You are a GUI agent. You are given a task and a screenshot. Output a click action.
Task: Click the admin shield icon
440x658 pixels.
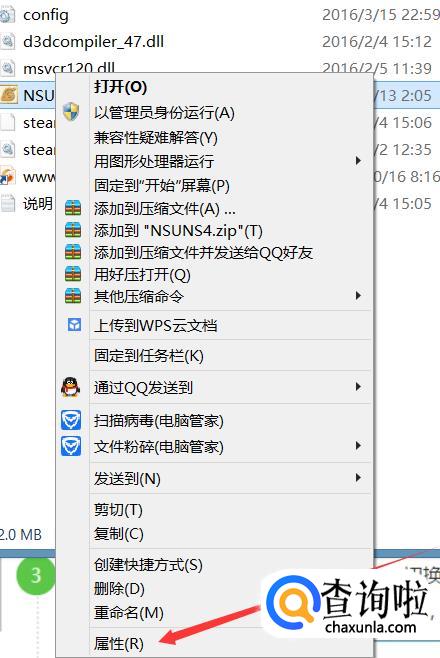(x=71, y=112)
